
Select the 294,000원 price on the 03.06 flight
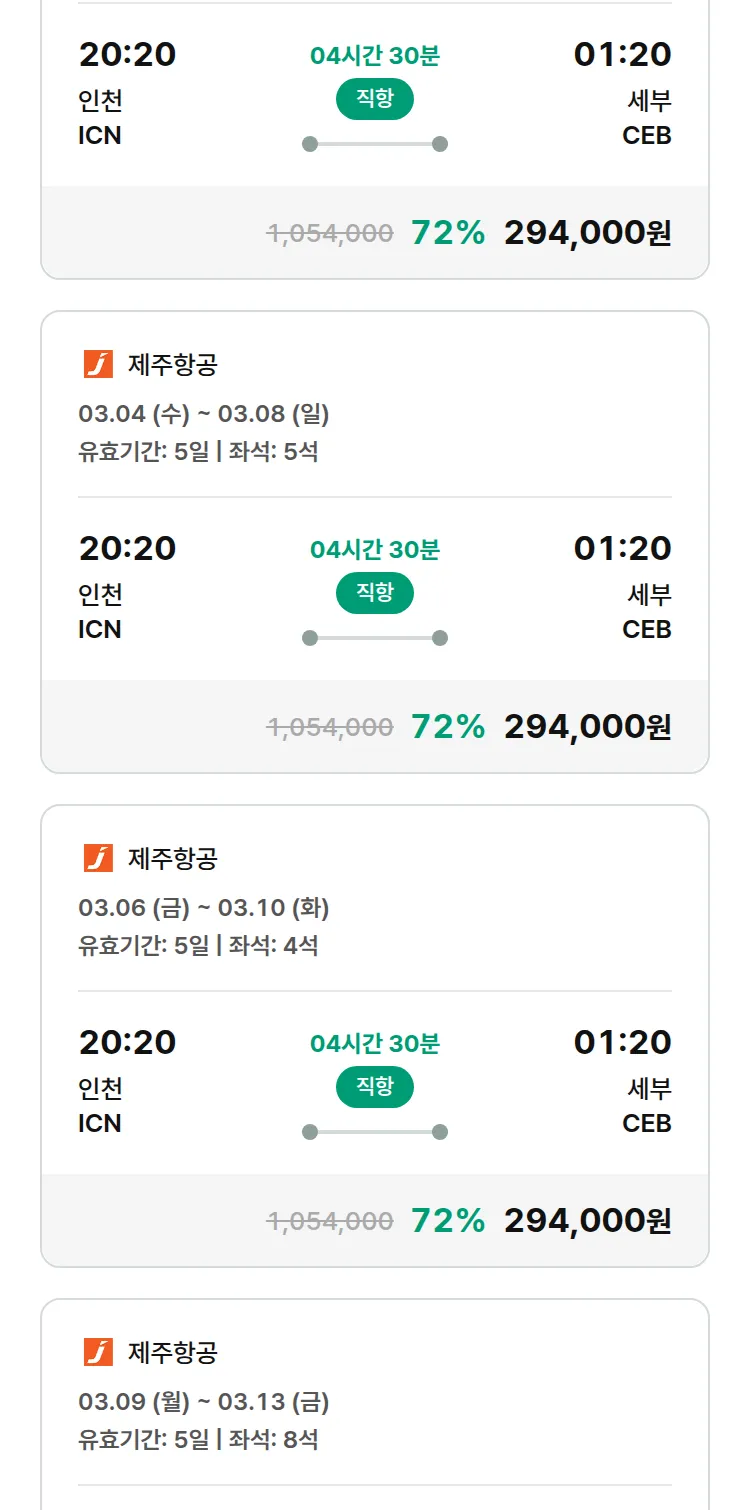point(587,1221)
